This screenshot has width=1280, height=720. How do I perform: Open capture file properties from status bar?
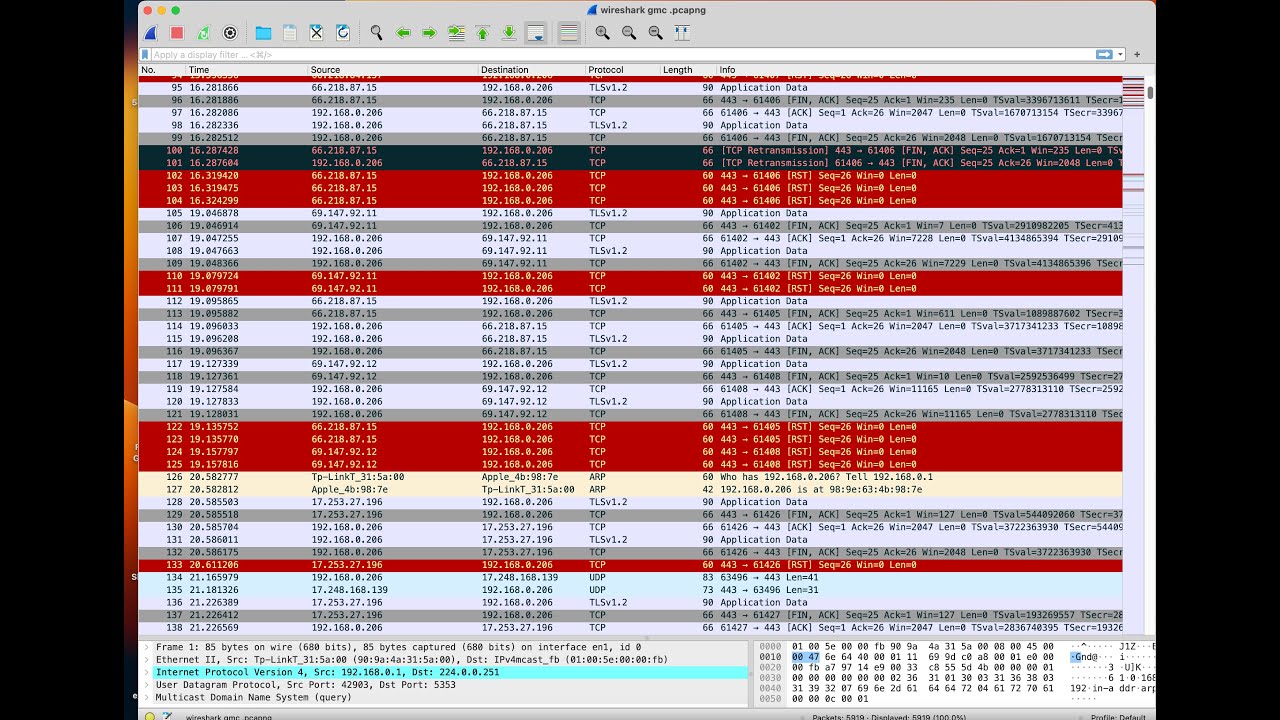[x=167, y=716]
